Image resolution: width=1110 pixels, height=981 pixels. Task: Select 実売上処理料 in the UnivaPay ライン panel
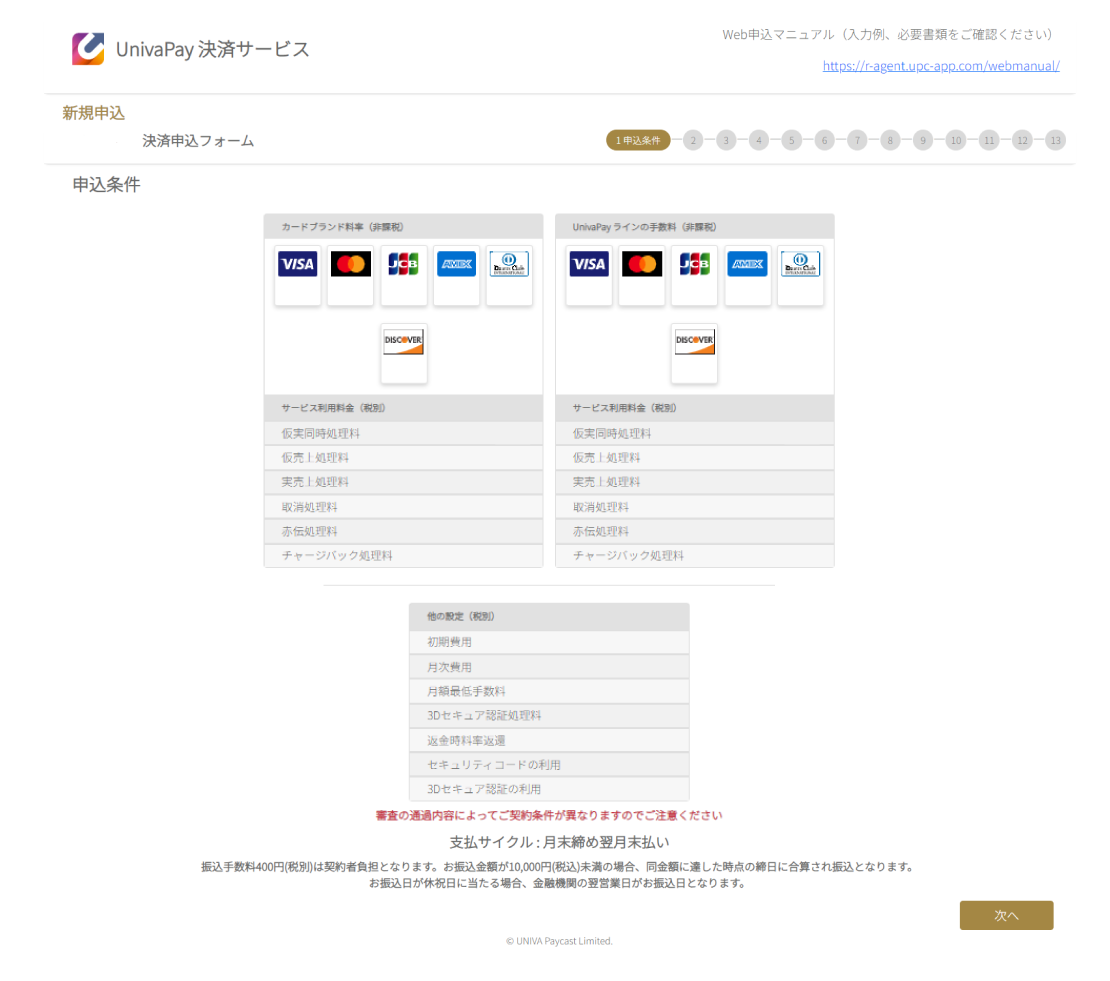point(694,482)
